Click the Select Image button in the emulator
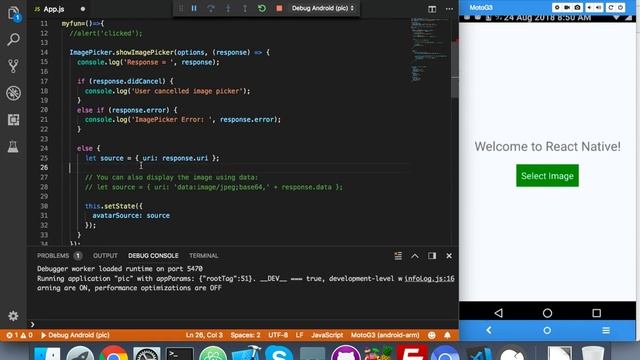Viewport: 640px width, 360px height. 547,176
